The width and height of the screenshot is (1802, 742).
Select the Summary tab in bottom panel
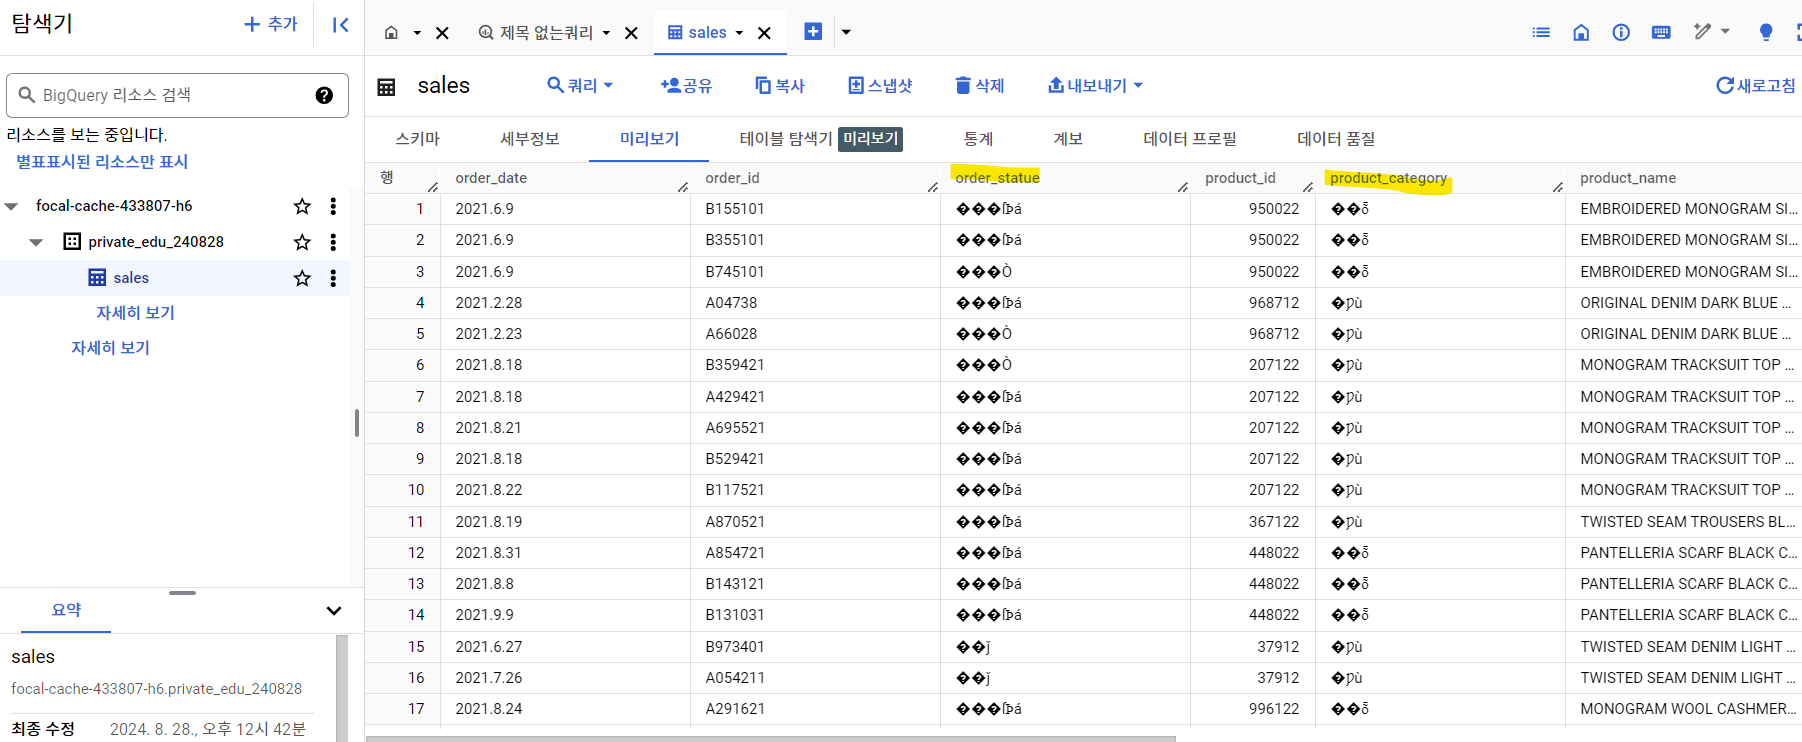(x=66, y=610)
